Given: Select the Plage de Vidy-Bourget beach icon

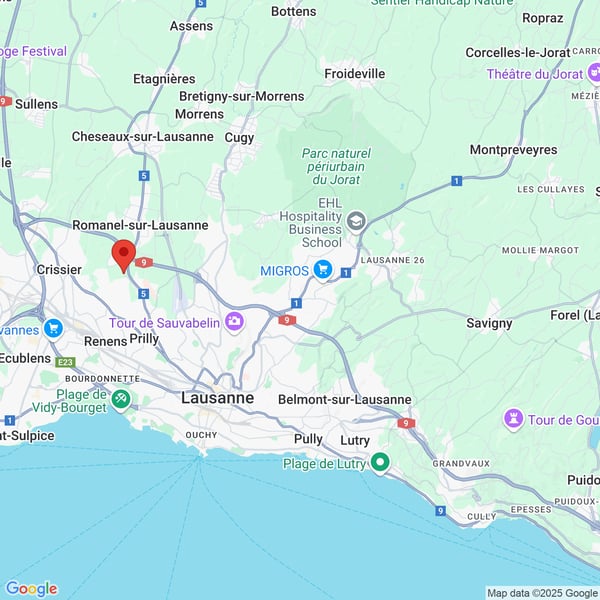Looking at the screenshot, I should point(121,399).
